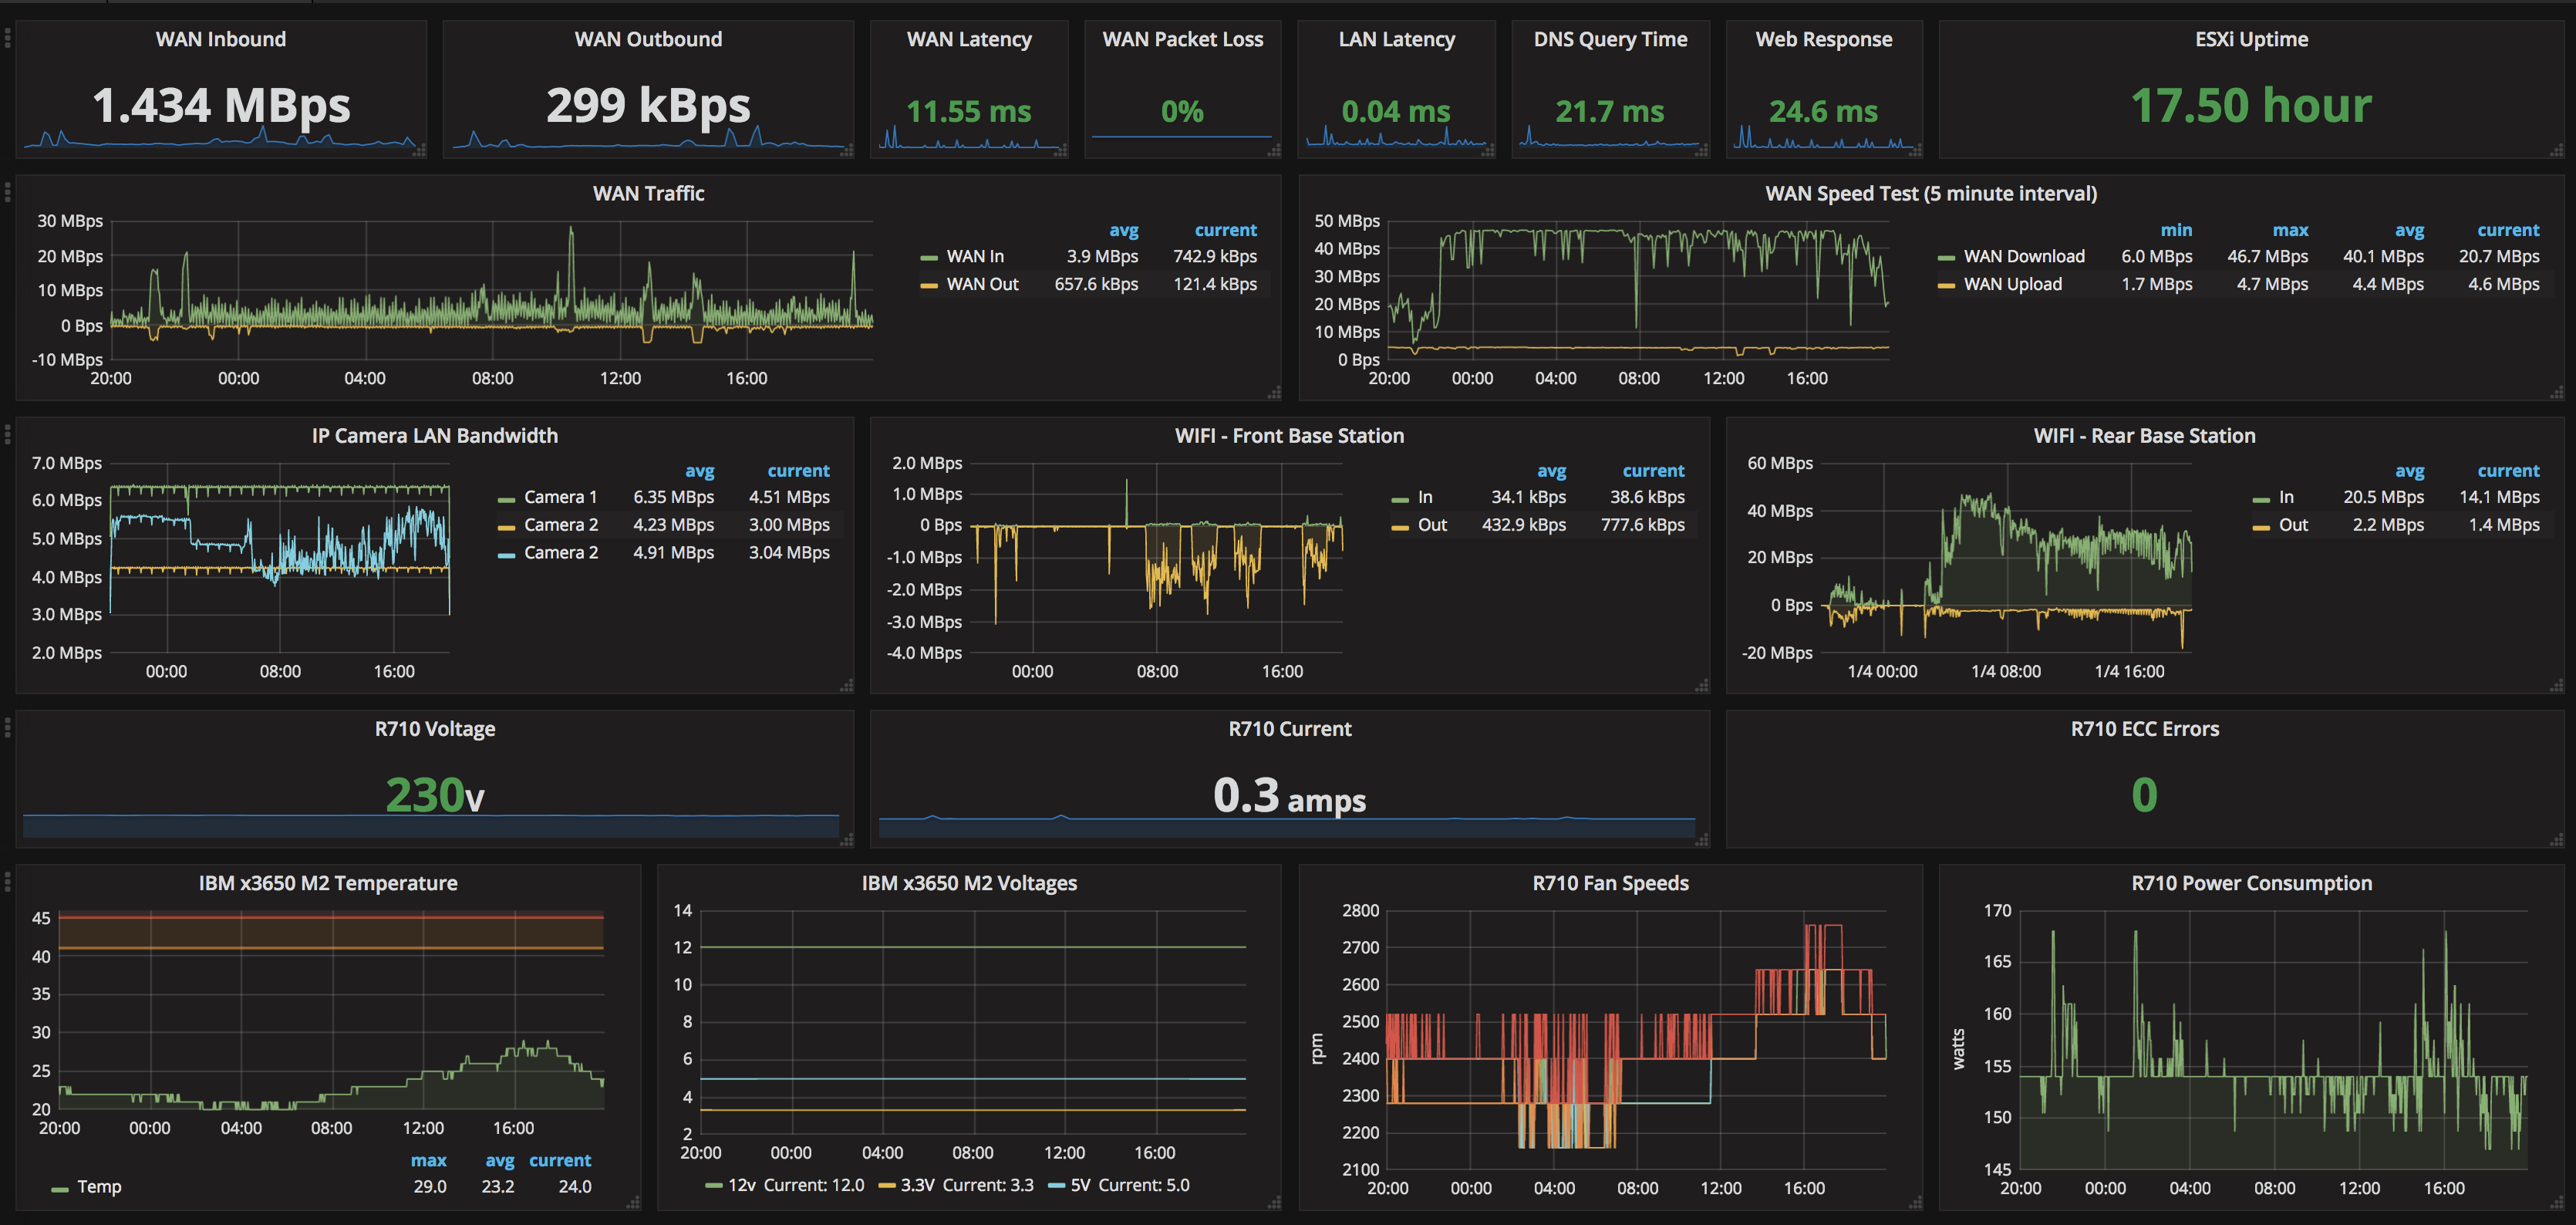Click the WIFI Rear Base Station corner grip
The image size is (2576, 1225).
tap(2557, 686)
